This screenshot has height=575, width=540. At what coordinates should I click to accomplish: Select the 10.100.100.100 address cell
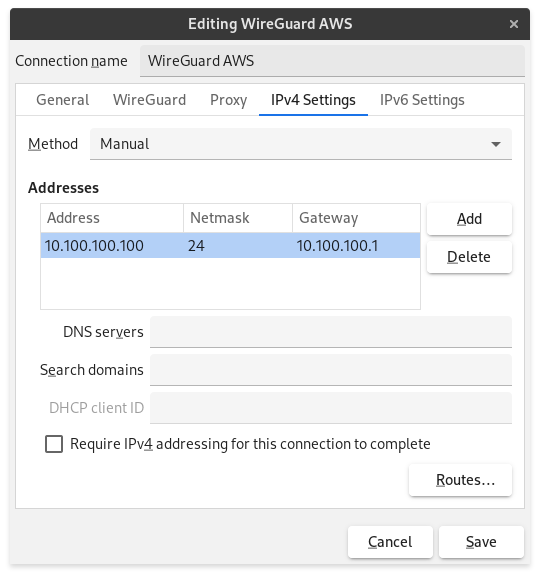point(112,246)
